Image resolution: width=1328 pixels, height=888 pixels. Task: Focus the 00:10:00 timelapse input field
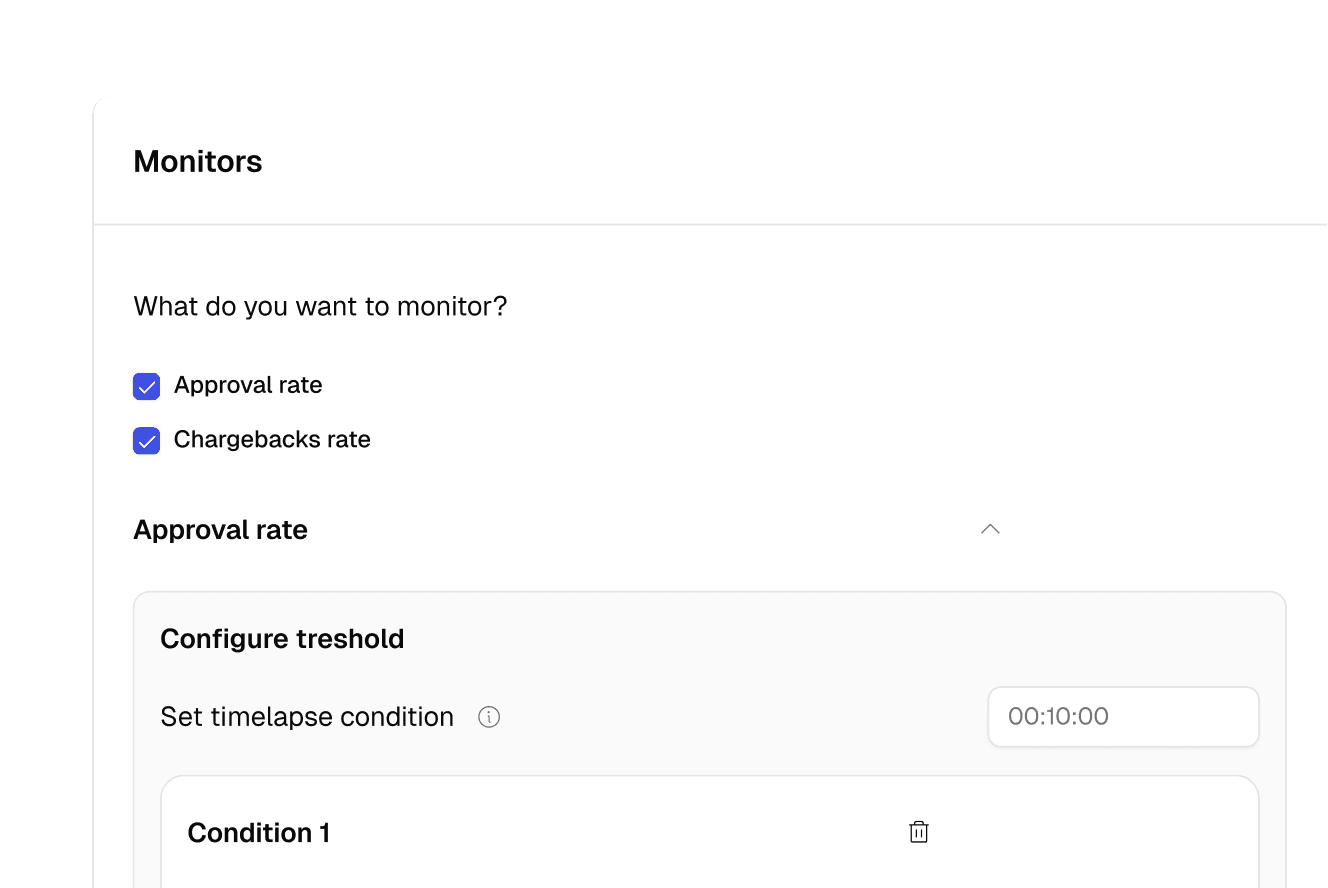(x=1123, y=716)
